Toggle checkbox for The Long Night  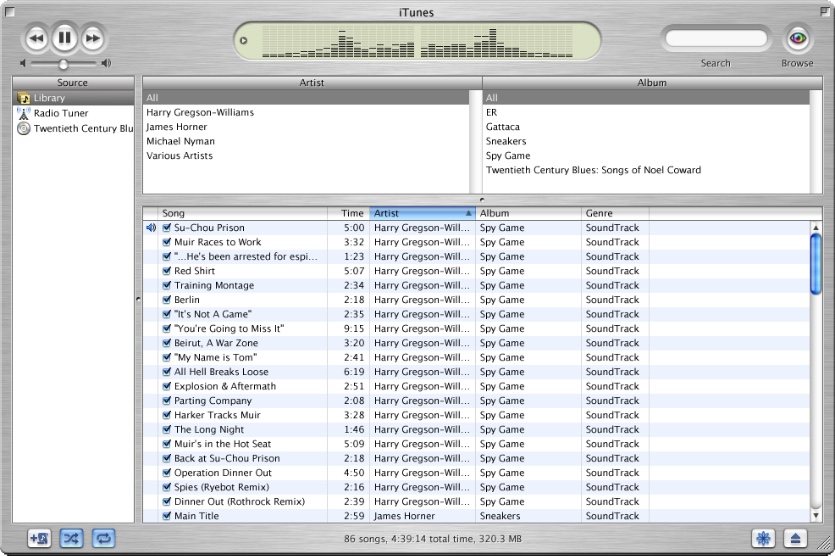pos(167,430)
